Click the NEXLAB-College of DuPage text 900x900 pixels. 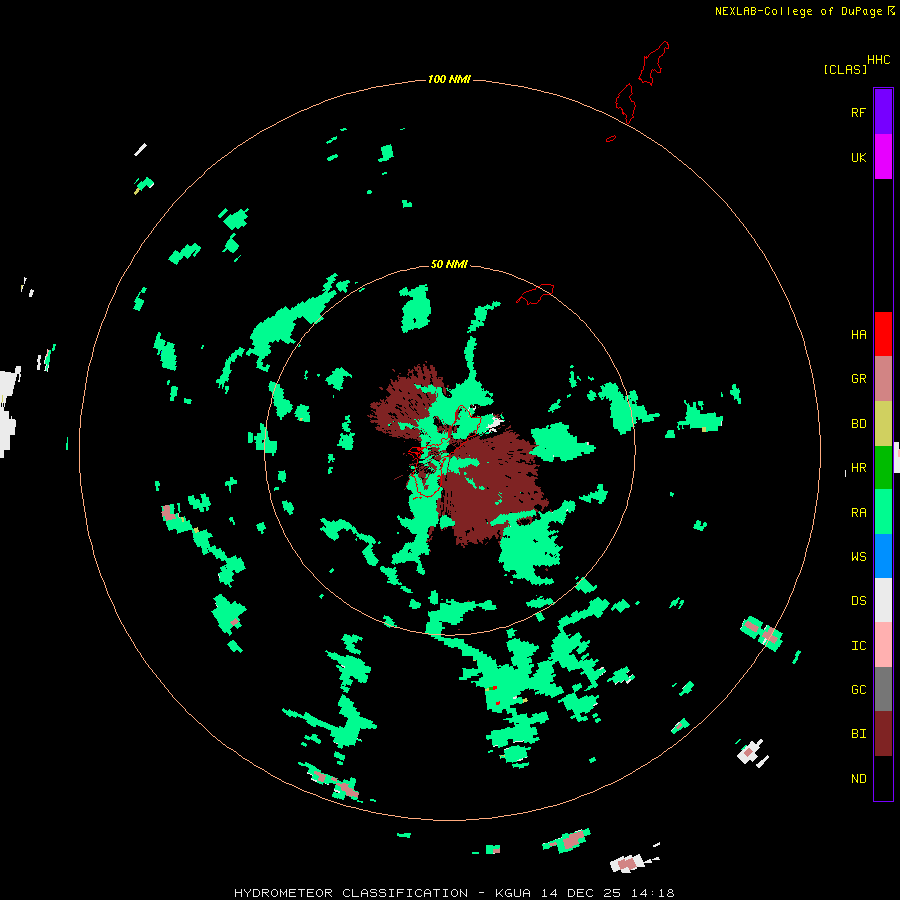798,11
